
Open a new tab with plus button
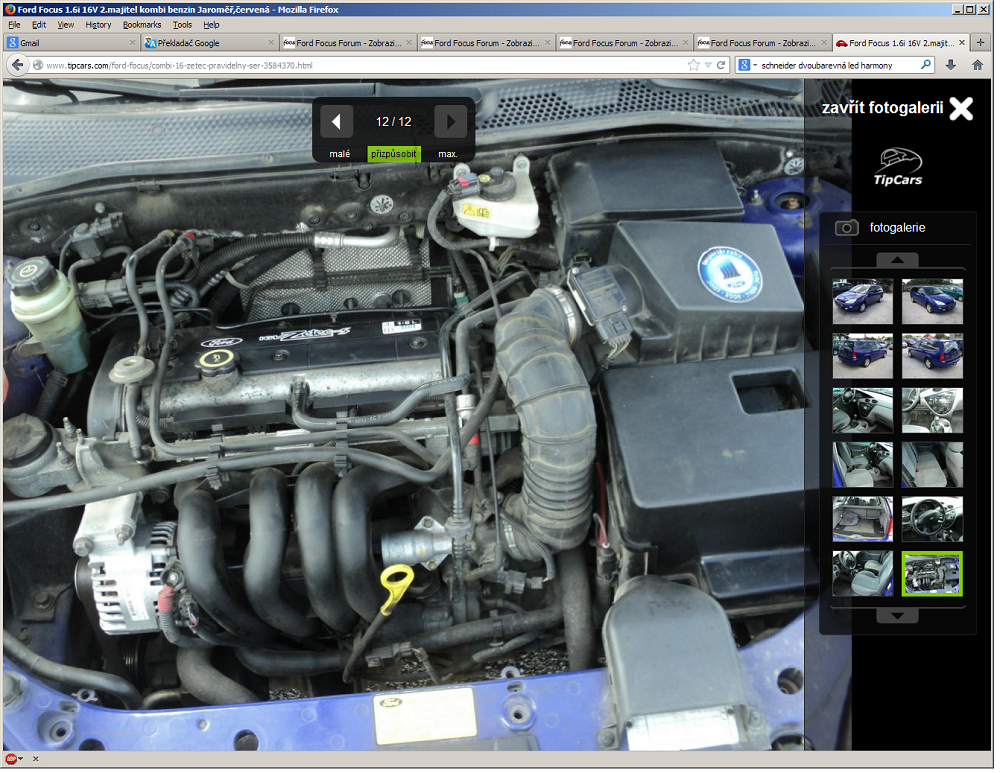click(981, 43)
